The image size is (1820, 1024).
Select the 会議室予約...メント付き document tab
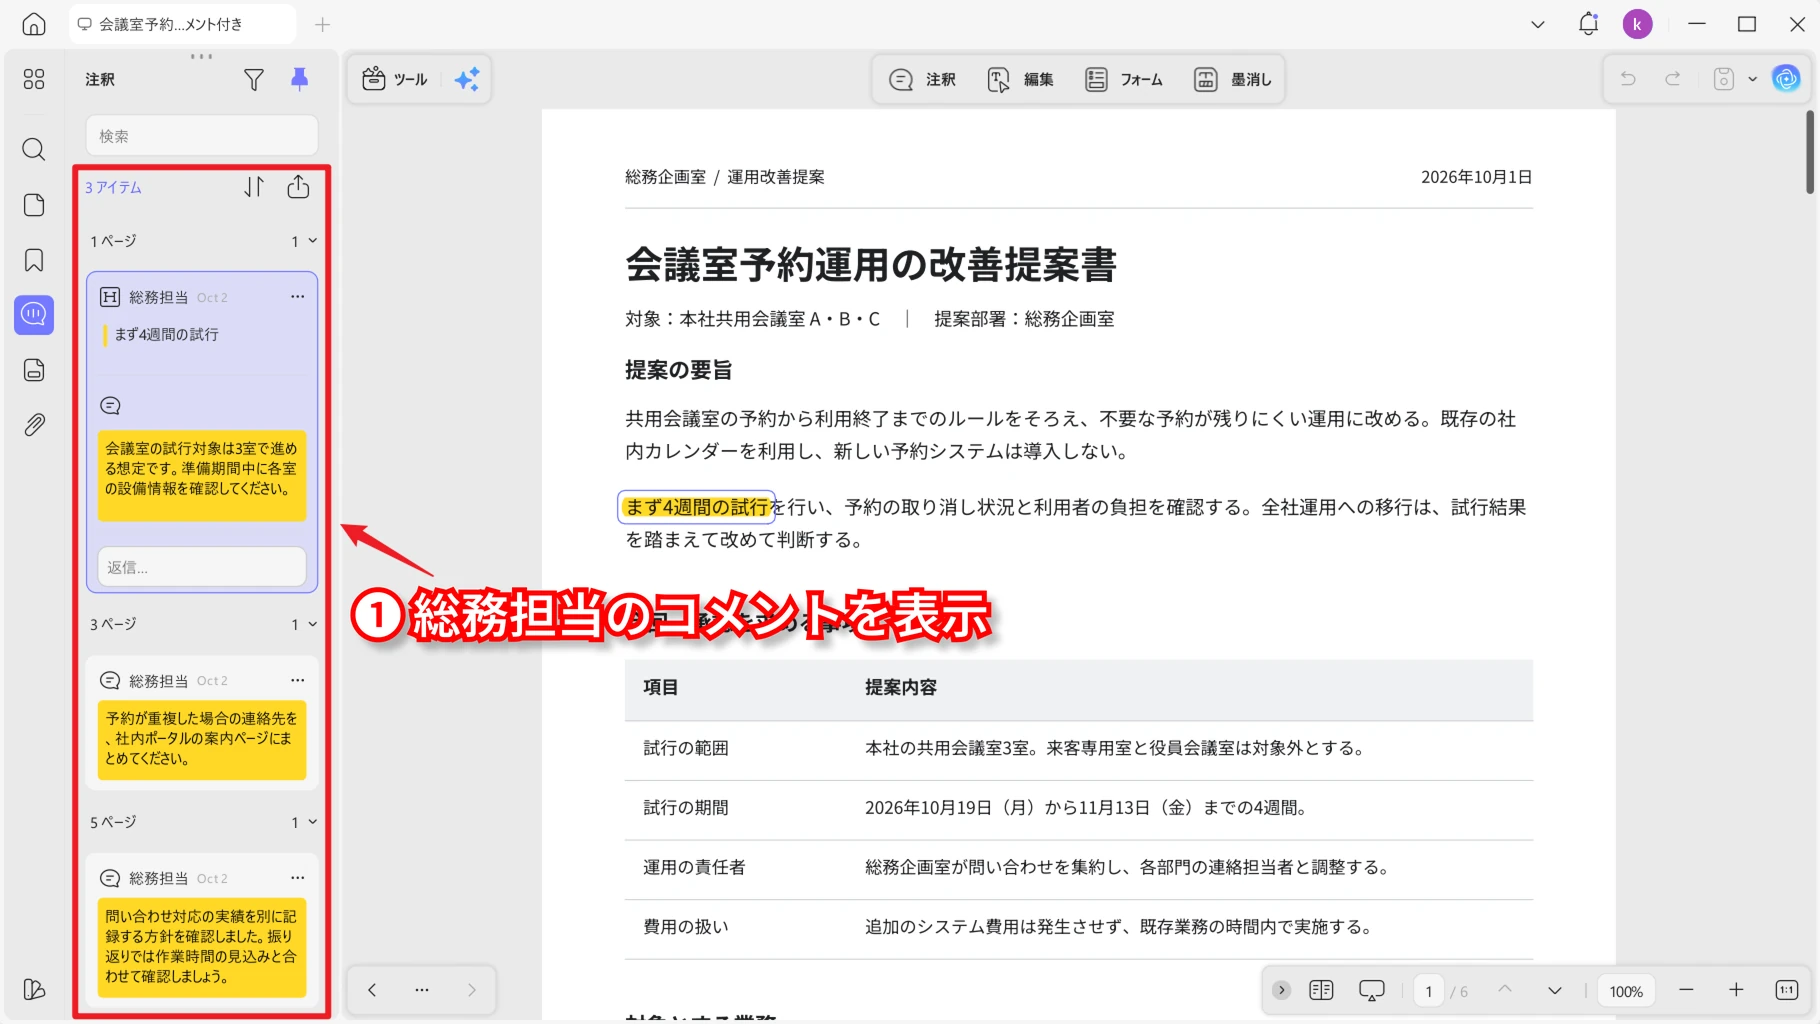coord(182,24)
